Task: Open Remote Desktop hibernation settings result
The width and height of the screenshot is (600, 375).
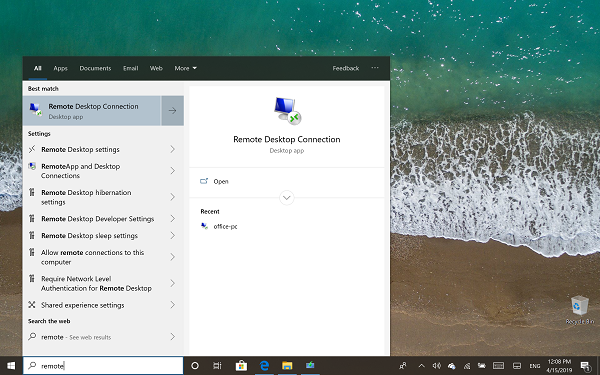Action: point(103,197)
